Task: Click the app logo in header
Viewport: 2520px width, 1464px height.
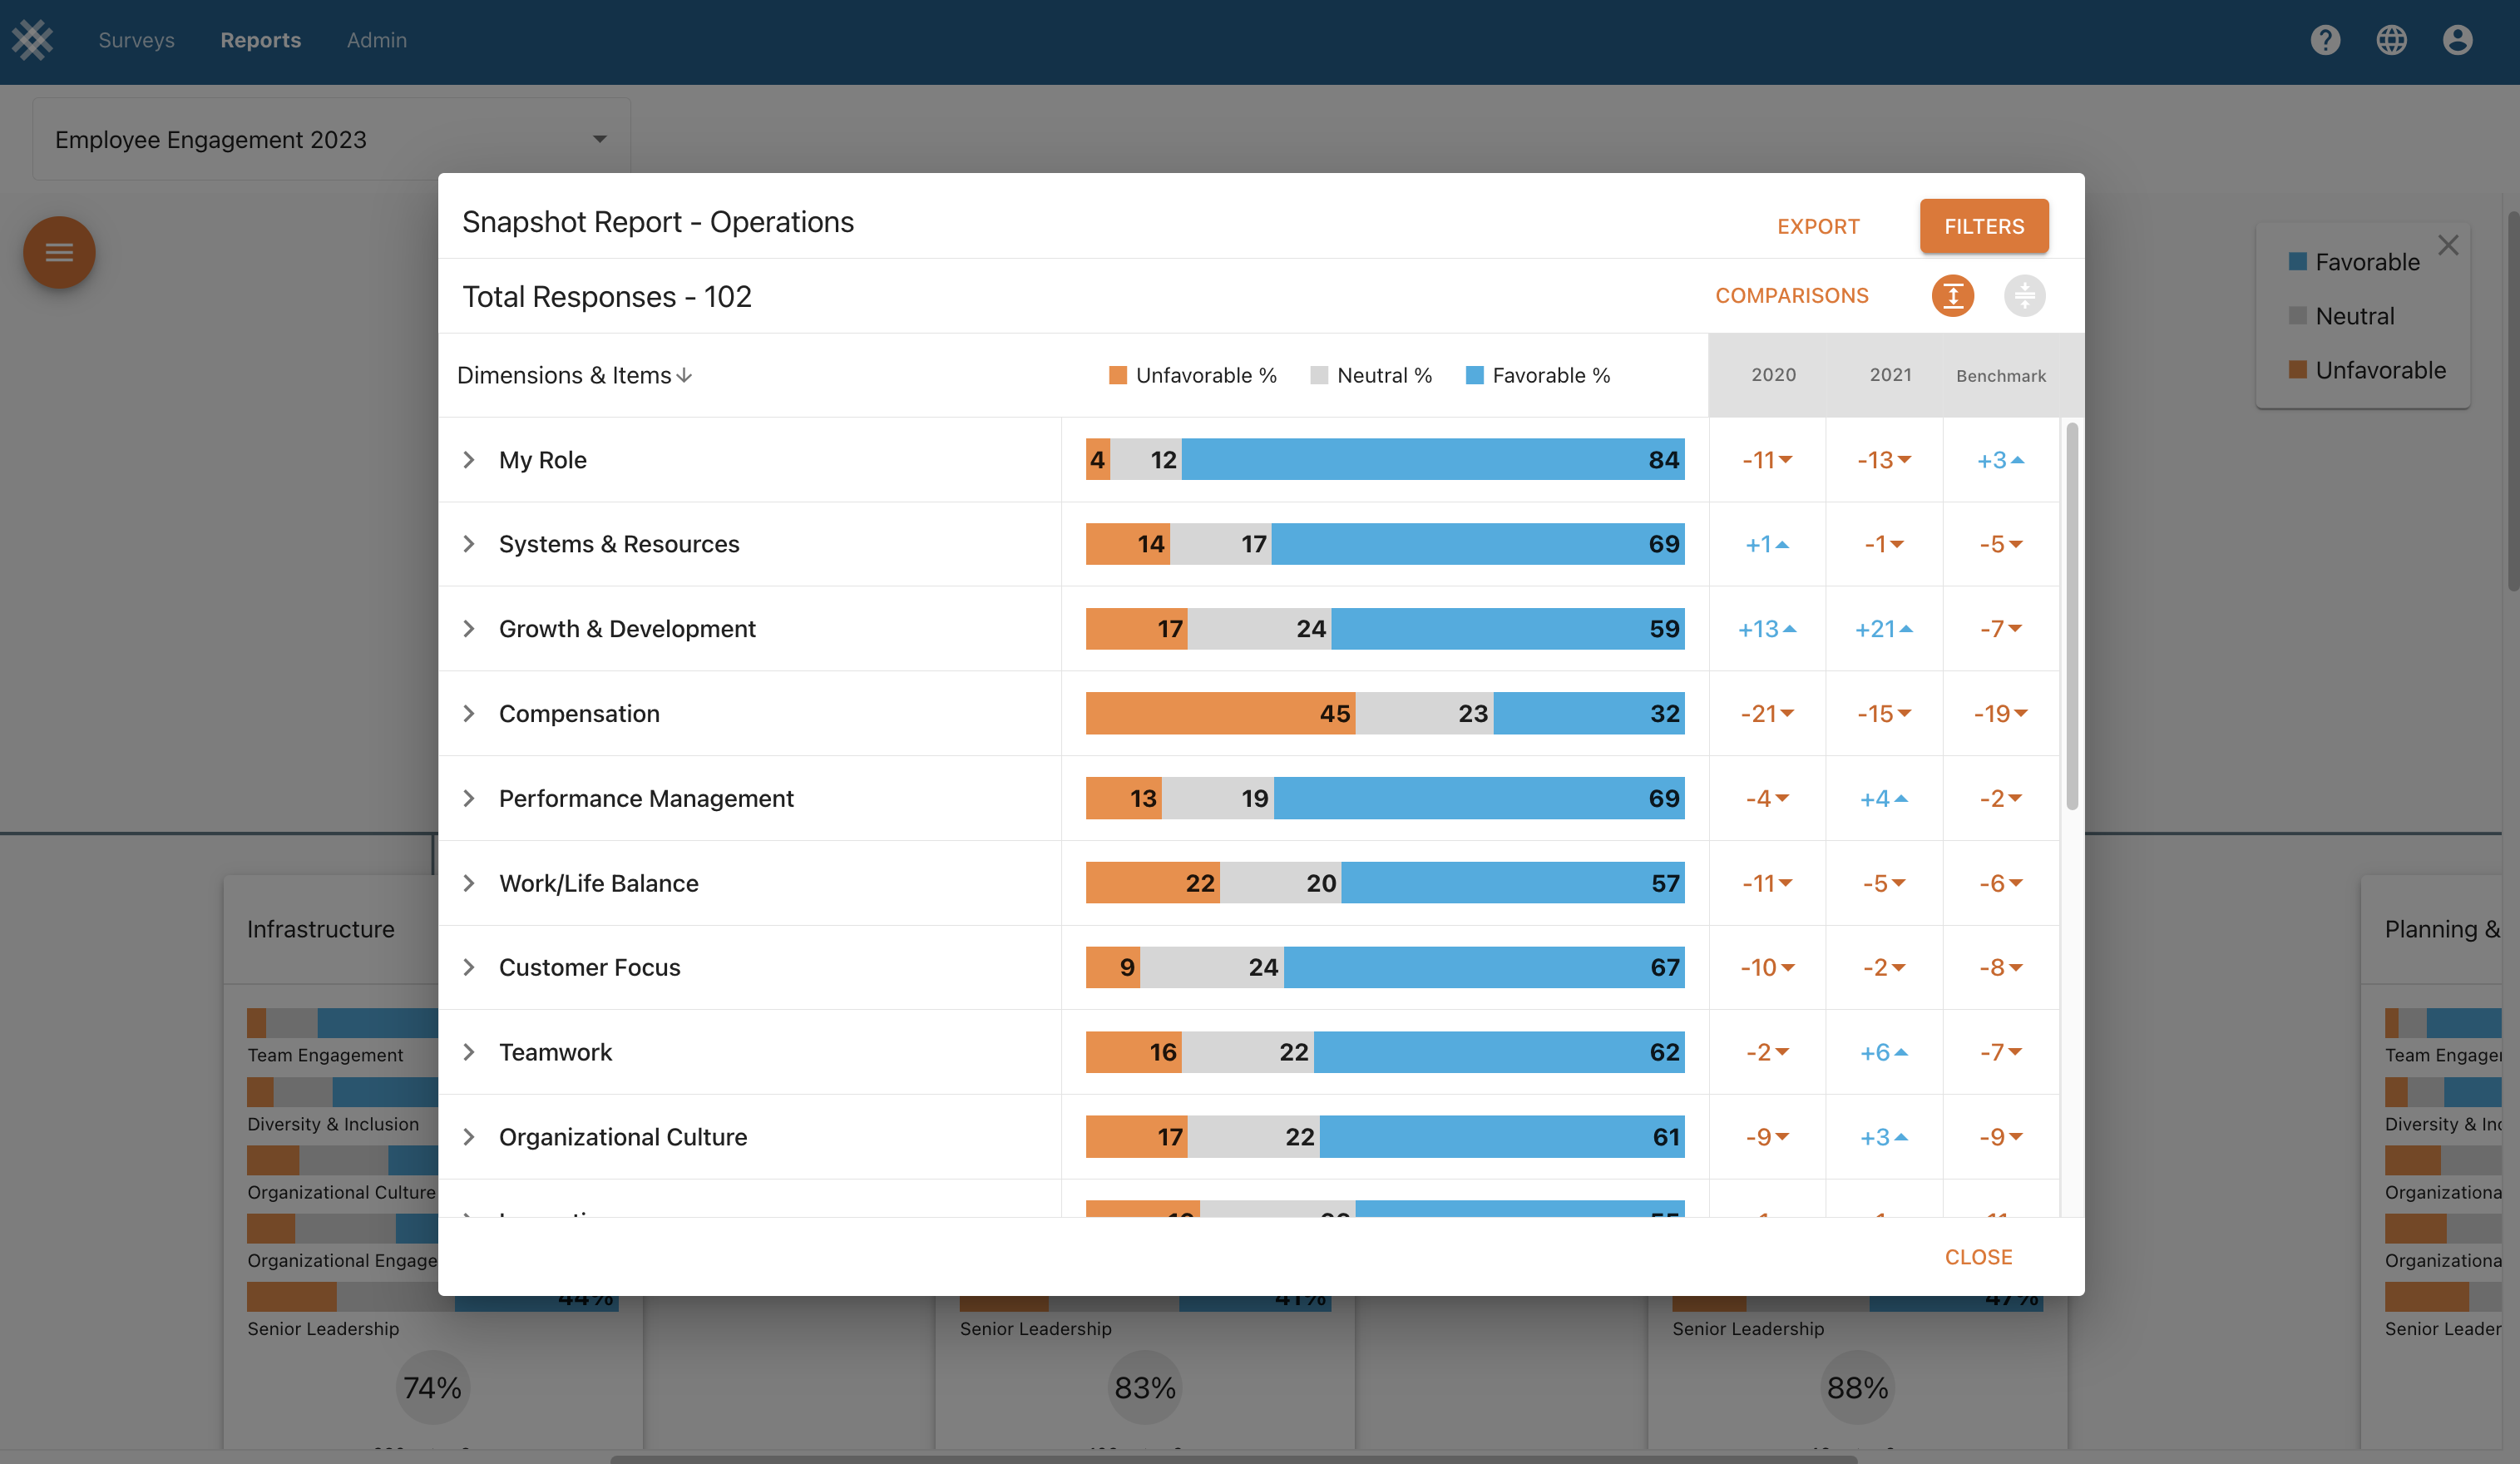Action: 33,40
